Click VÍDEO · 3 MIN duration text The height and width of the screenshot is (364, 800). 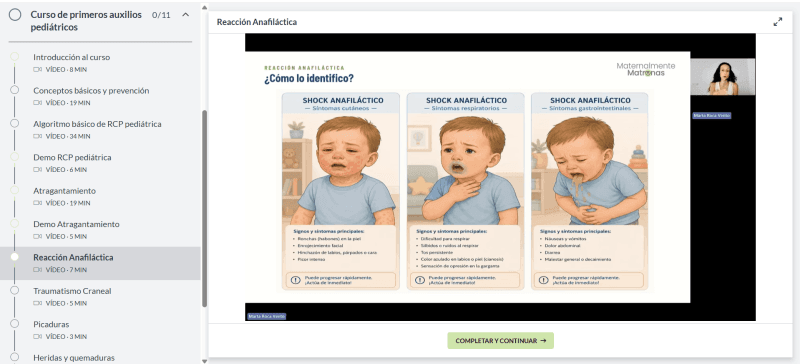point(66,336)
